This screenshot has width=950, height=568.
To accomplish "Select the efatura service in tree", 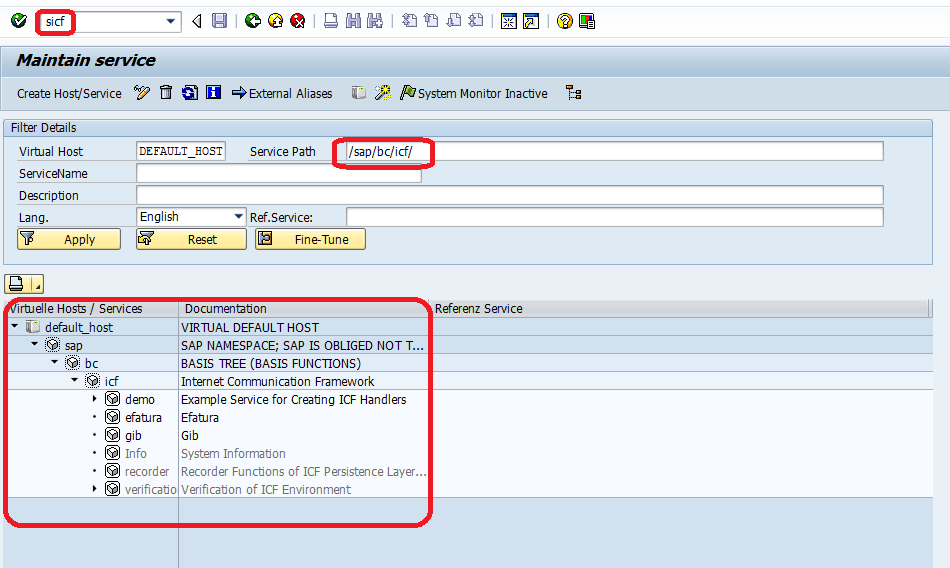I will (143, 418).
